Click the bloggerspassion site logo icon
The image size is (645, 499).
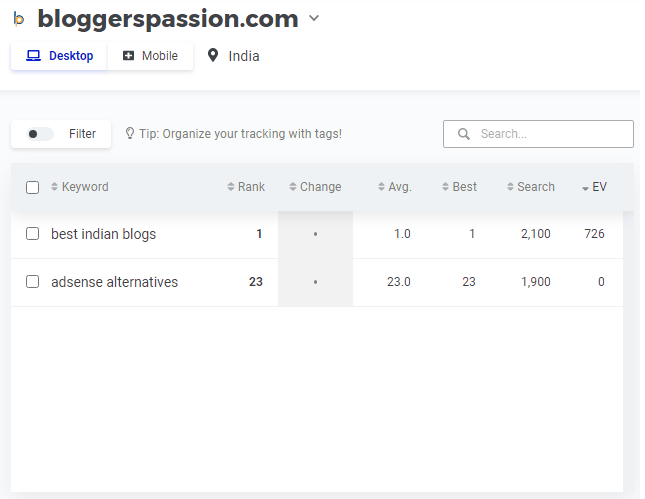point(19,19)
